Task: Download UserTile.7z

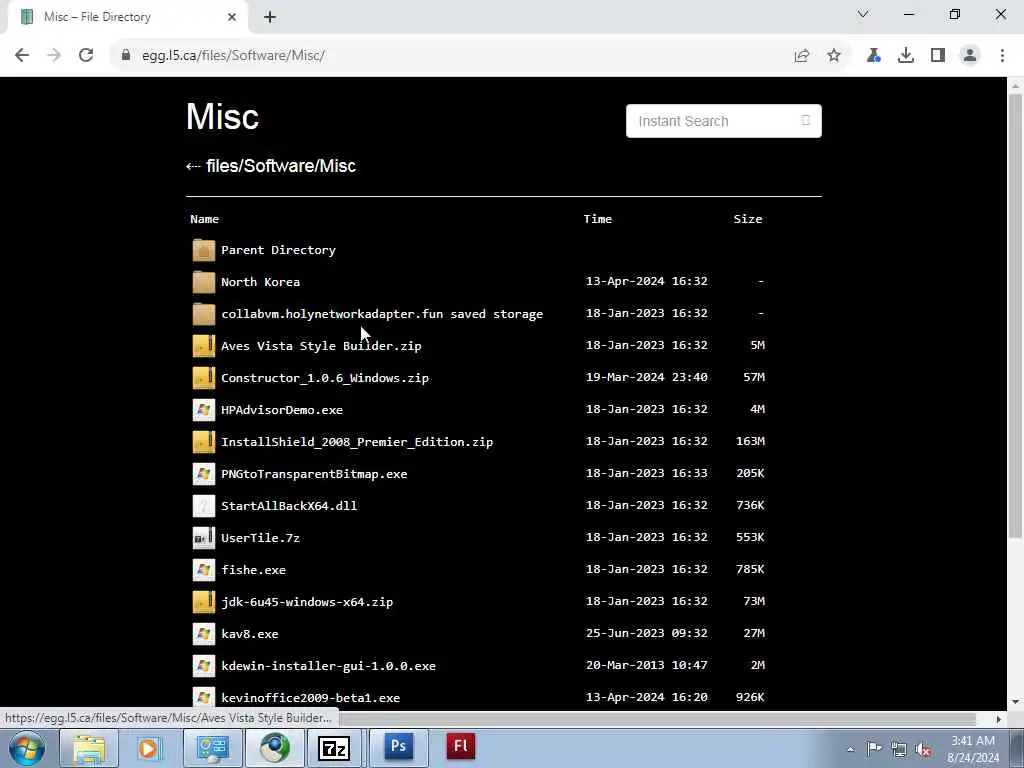Action: pos(260,538)
